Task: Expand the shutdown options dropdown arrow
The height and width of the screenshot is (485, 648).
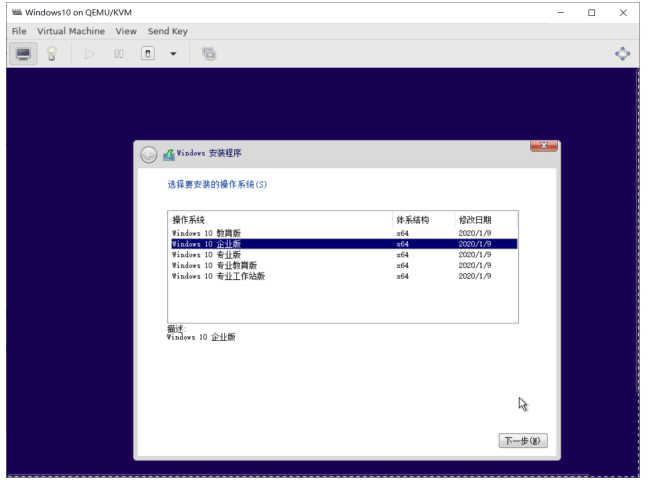Action: (174, 54)
